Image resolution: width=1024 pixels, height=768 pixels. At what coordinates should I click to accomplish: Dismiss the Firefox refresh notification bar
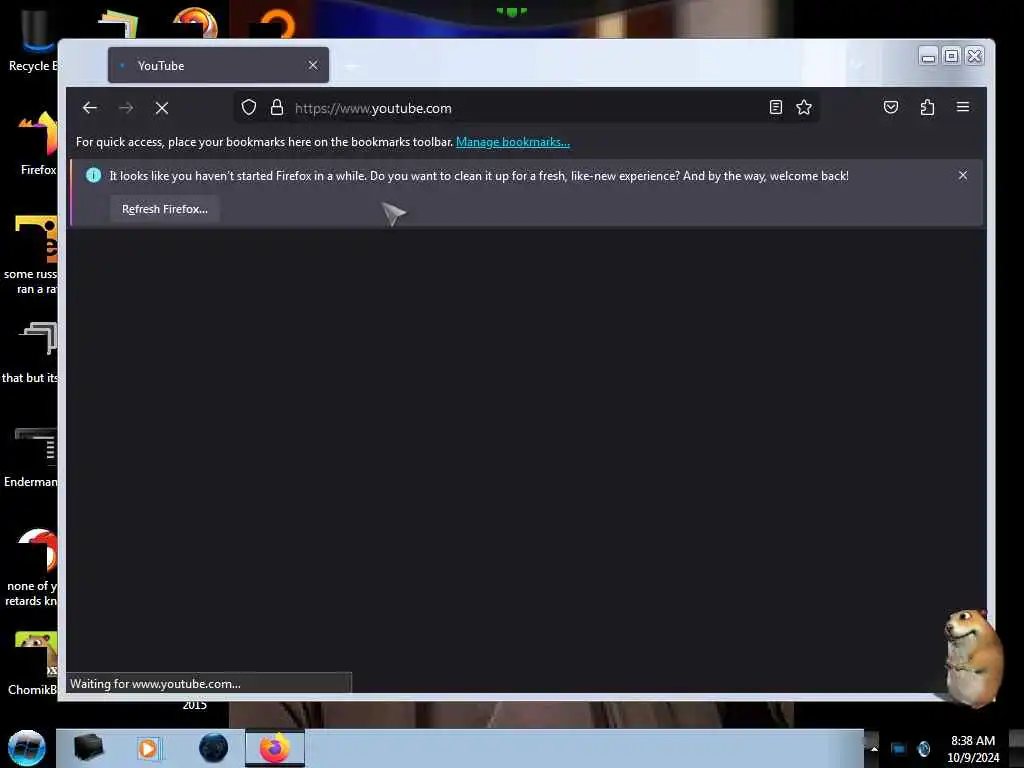pos(963,175)
